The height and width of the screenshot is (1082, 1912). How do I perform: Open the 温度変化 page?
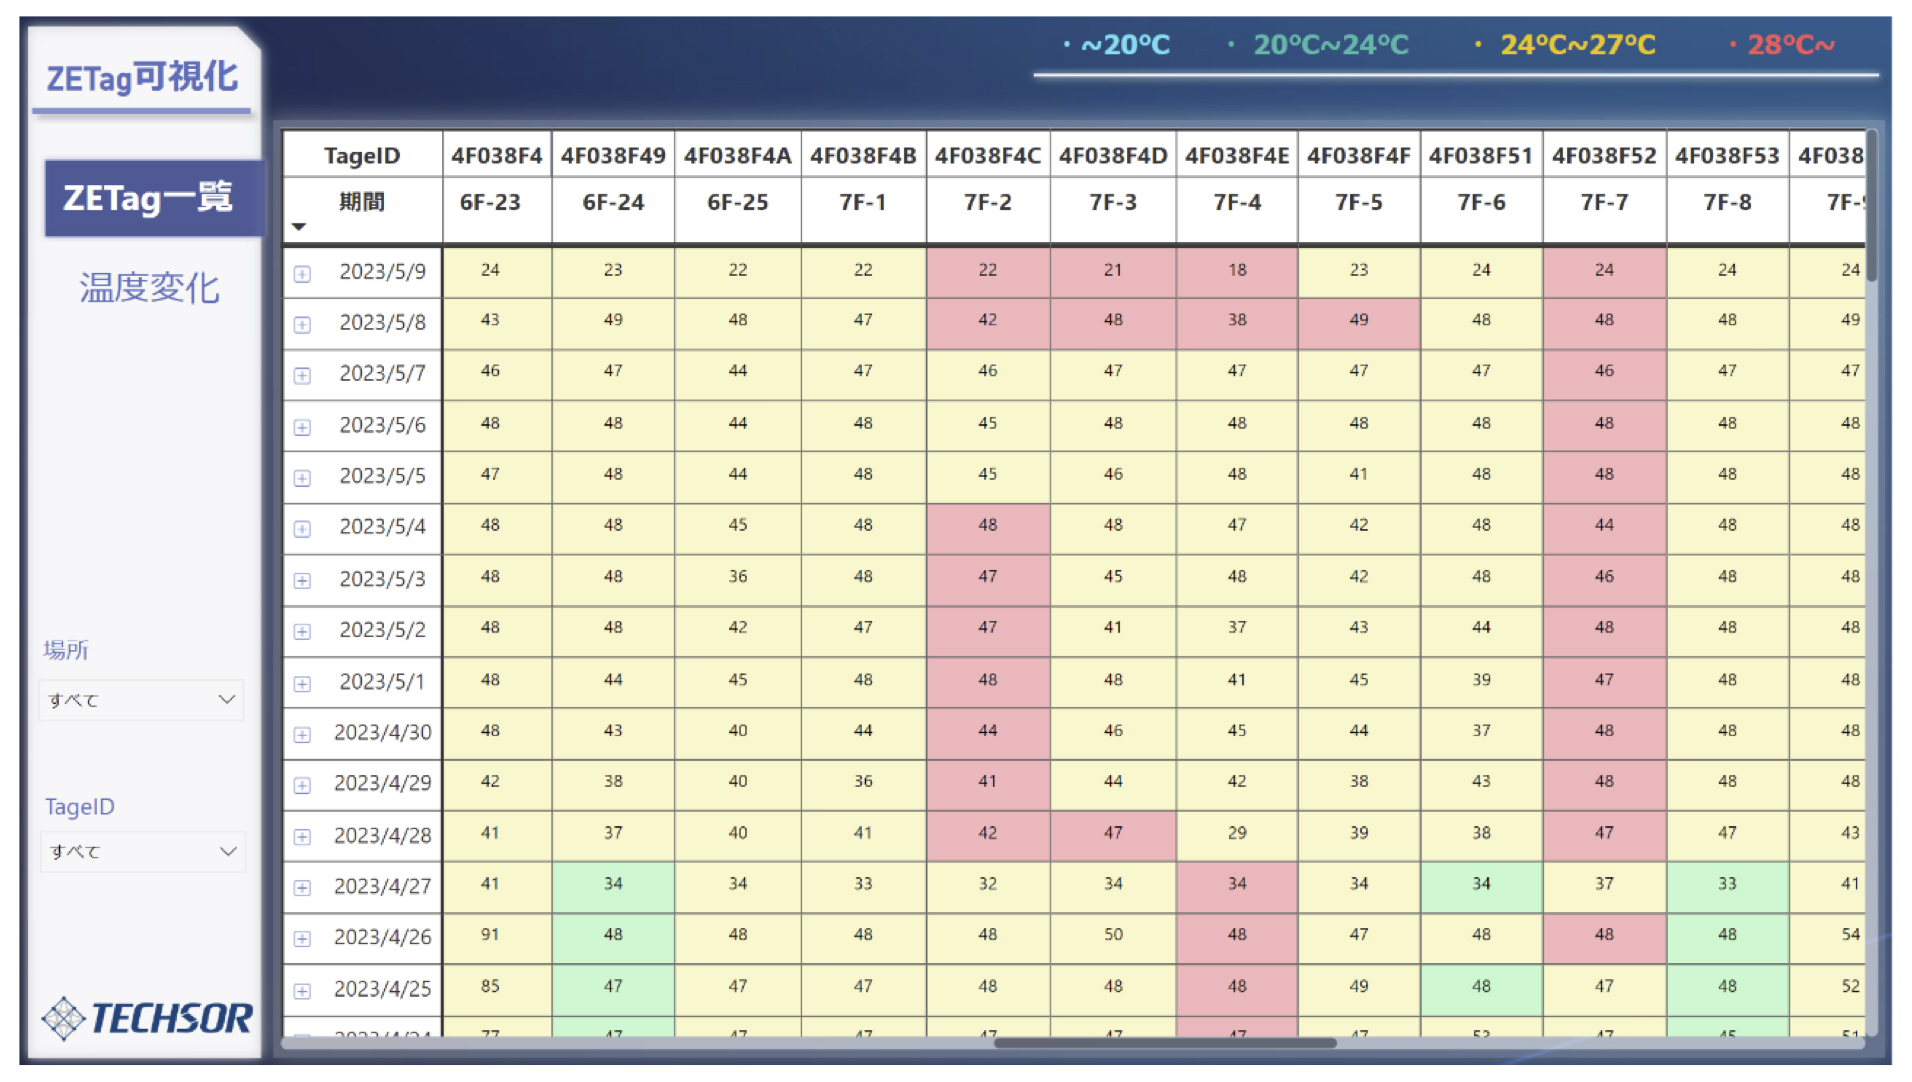150,289
